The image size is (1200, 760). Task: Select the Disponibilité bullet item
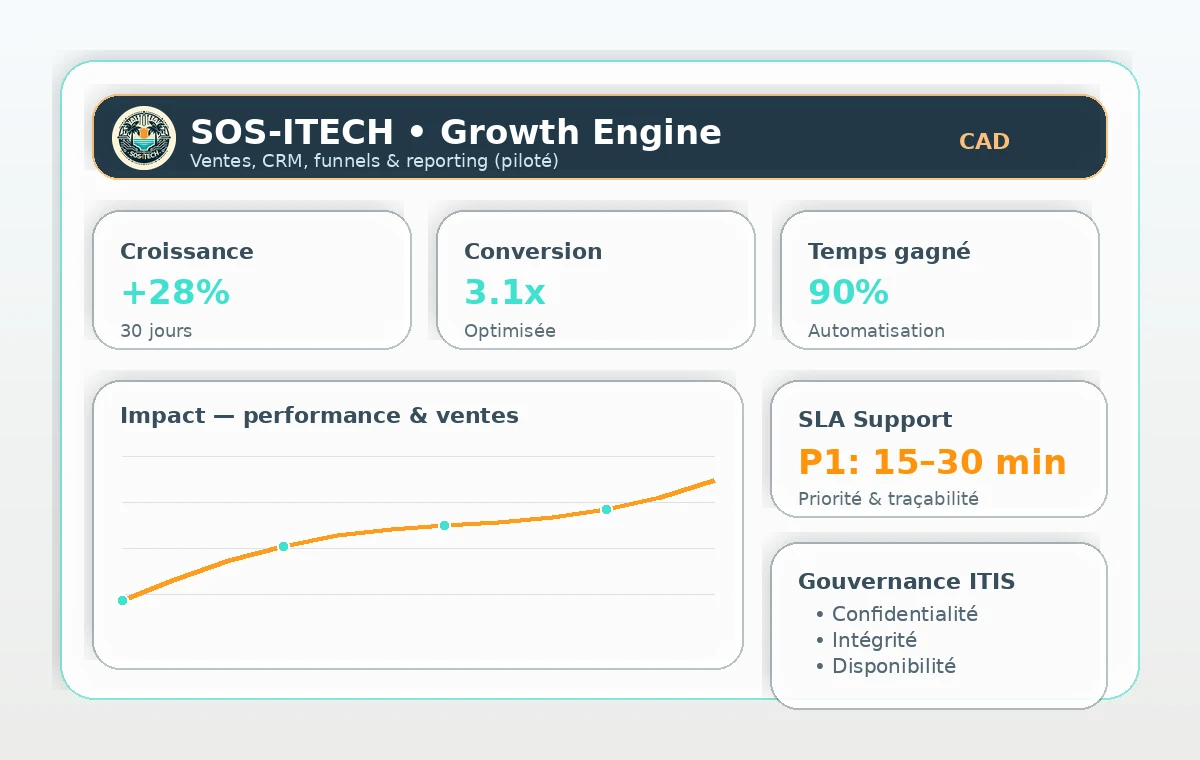[893, 666]
